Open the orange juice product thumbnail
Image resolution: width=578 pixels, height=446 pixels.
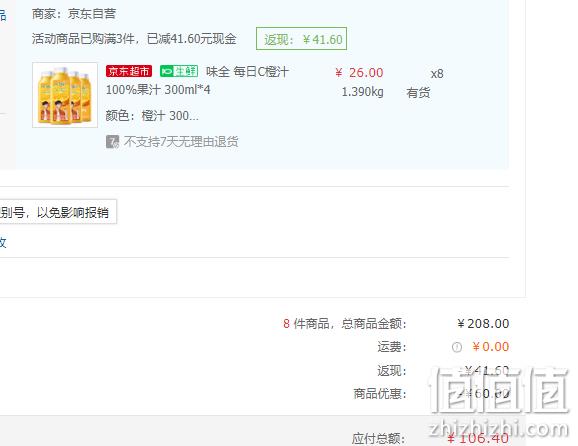pos(65,95)
